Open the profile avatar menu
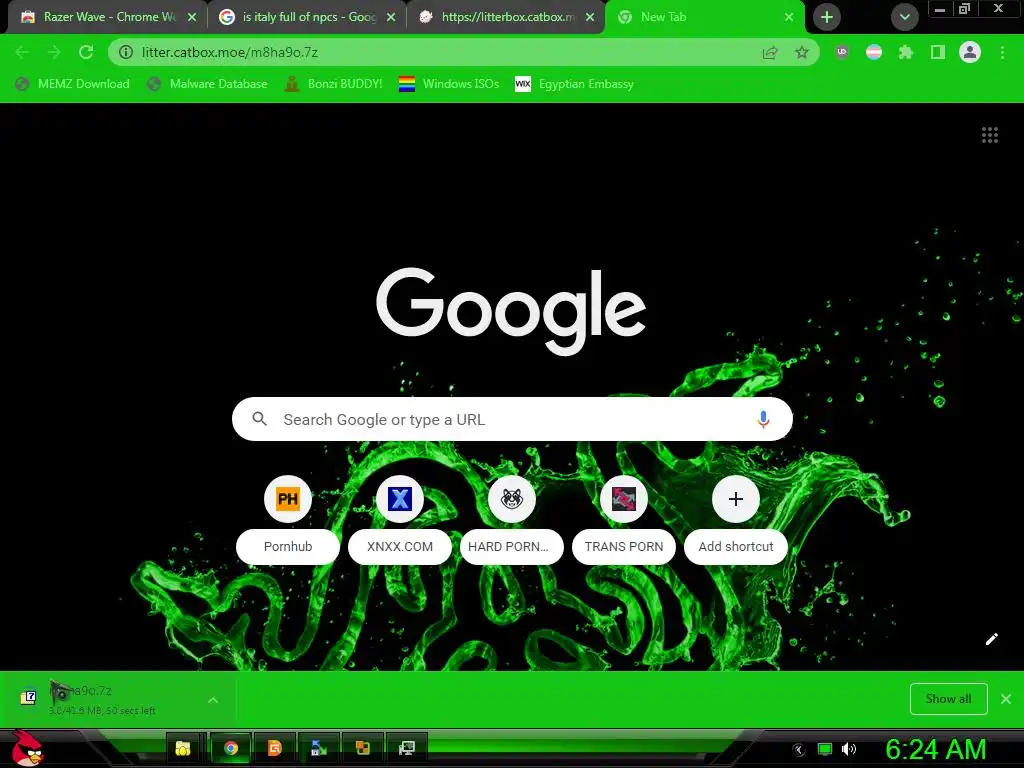This screenshot has width=1024, height=768. coord(970,52)
